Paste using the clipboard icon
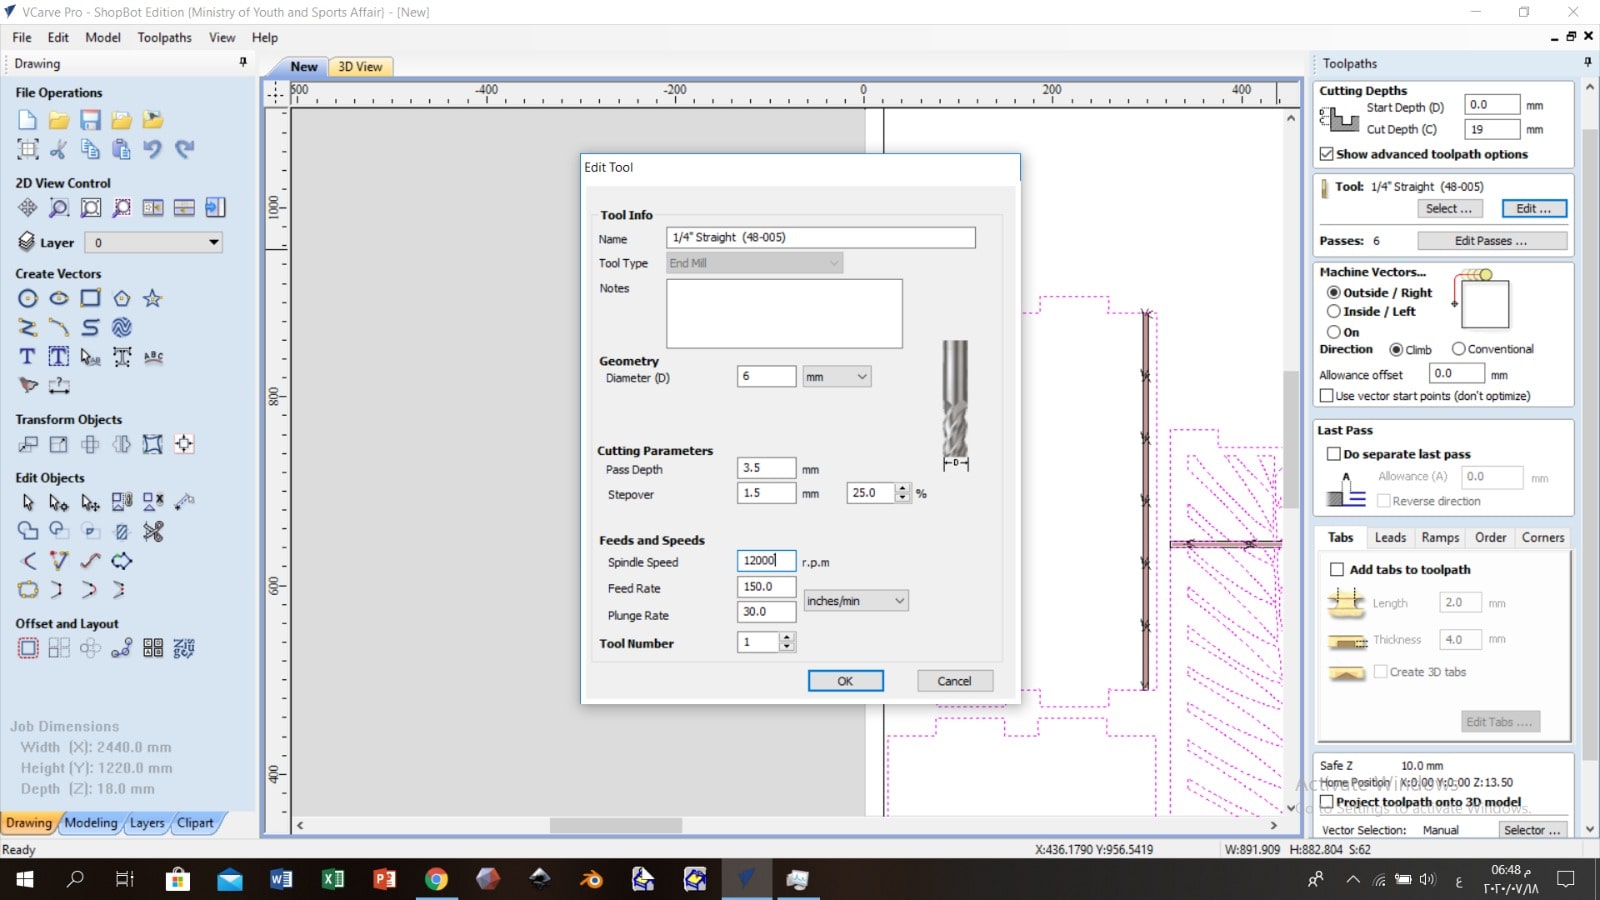1600x900 pixels. (x=121, y=150)
